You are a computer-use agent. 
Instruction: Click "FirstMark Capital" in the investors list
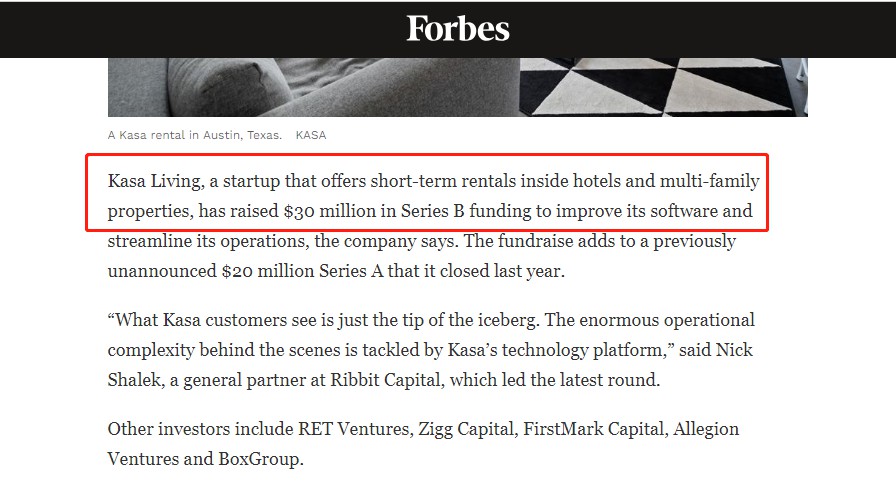click(594, 429)
